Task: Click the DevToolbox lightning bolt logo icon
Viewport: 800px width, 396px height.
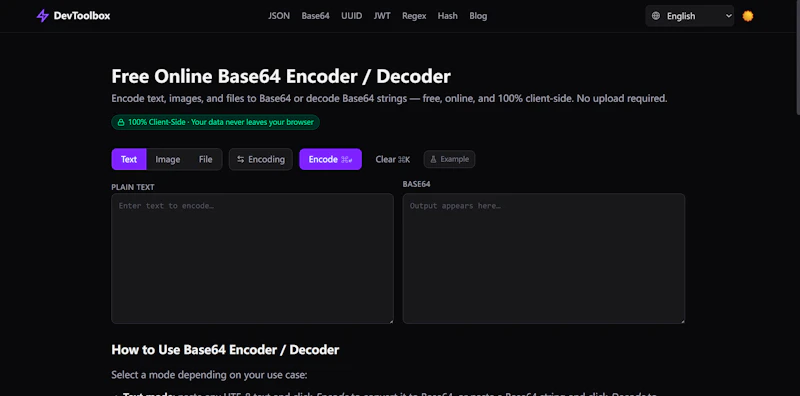Action: tap(42, 16)
